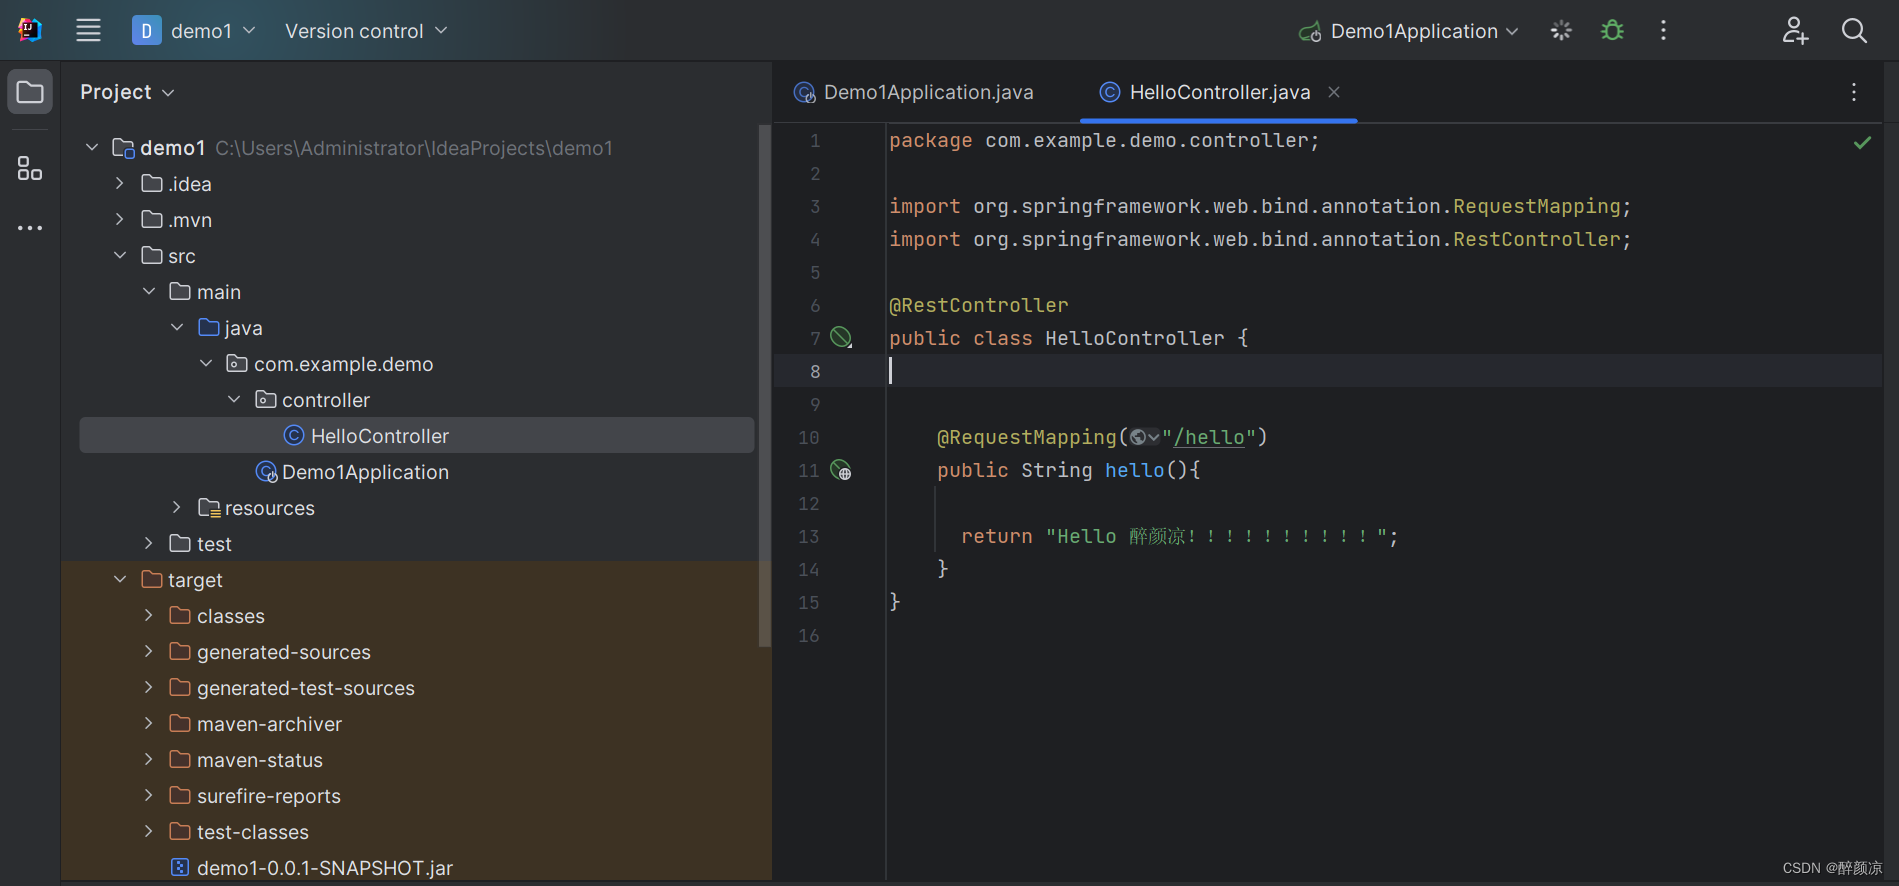Collapse the demo1 root node
Image resolution: width=1899 pixels, height=886 pixels.
(92, 148)
